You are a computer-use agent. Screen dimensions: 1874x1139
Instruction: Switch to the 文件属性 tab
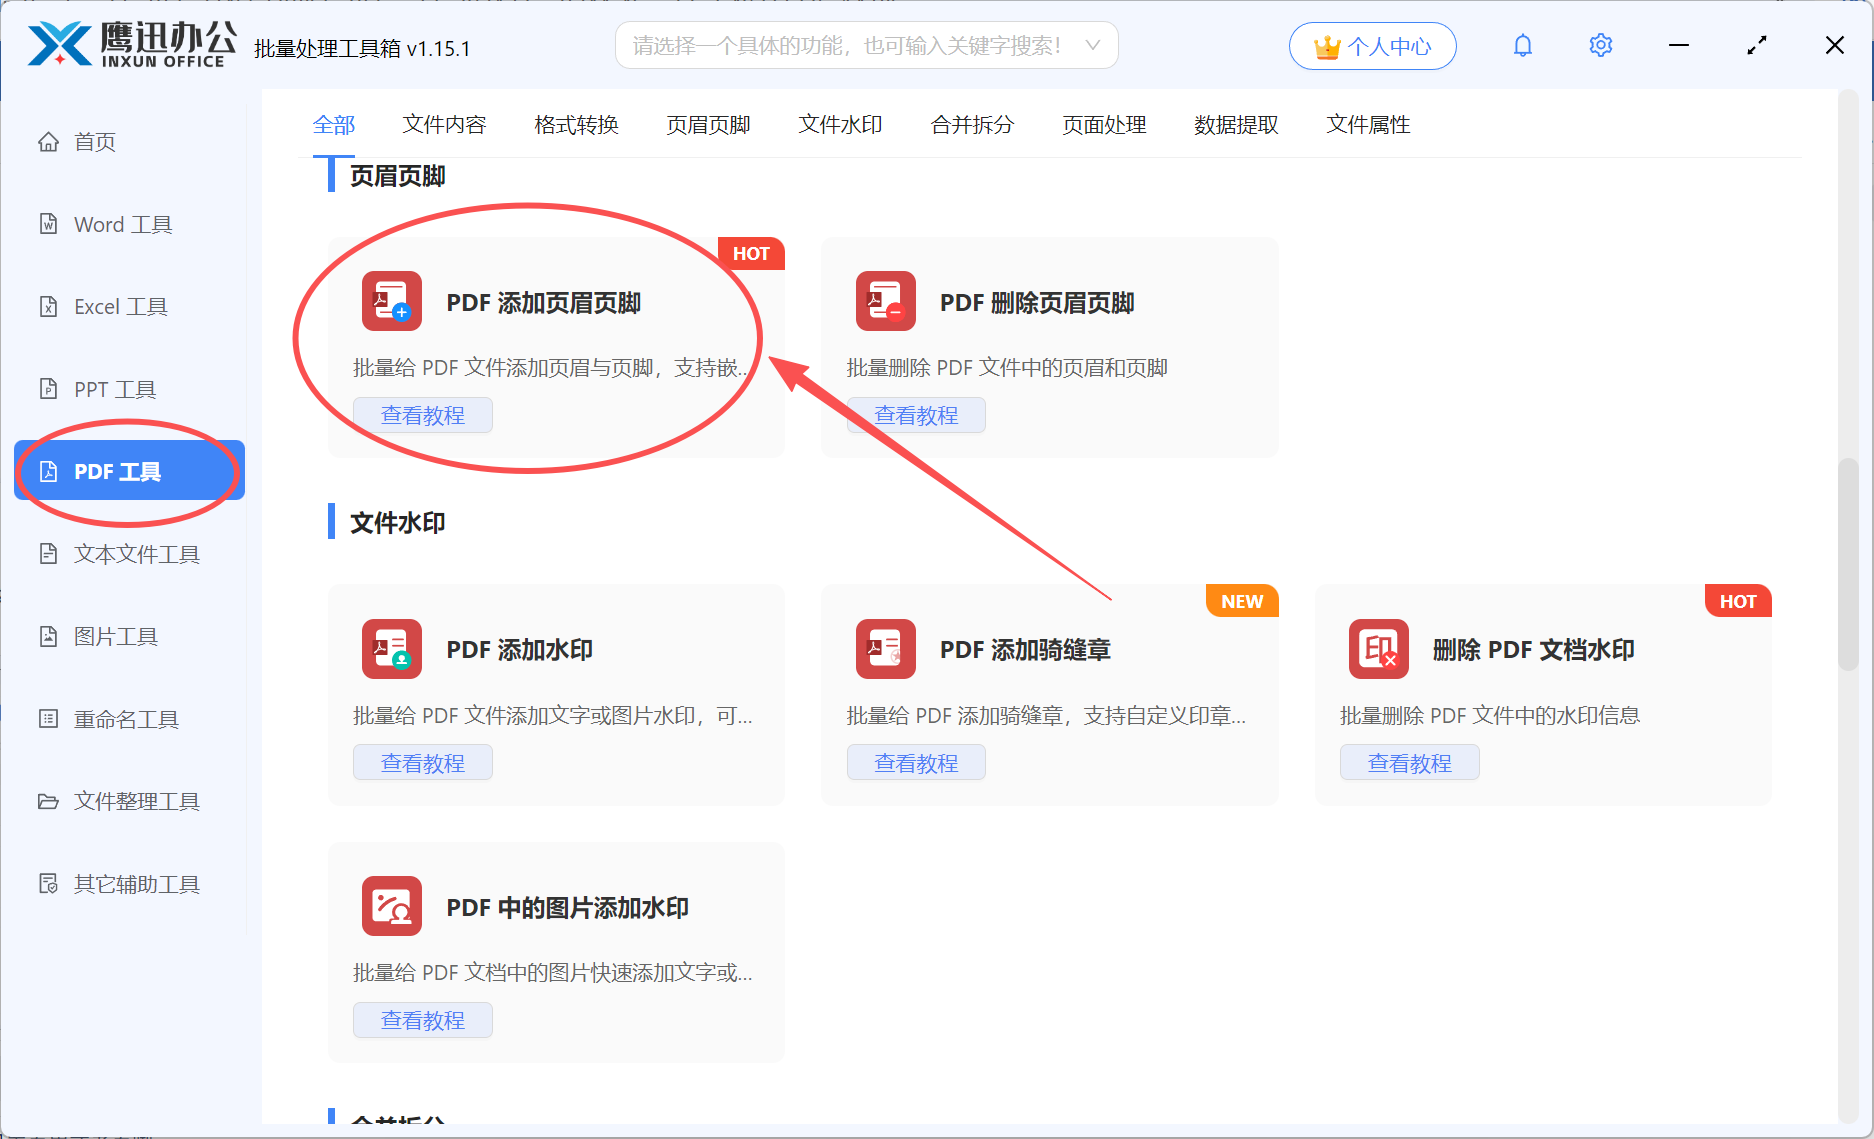1368,125
